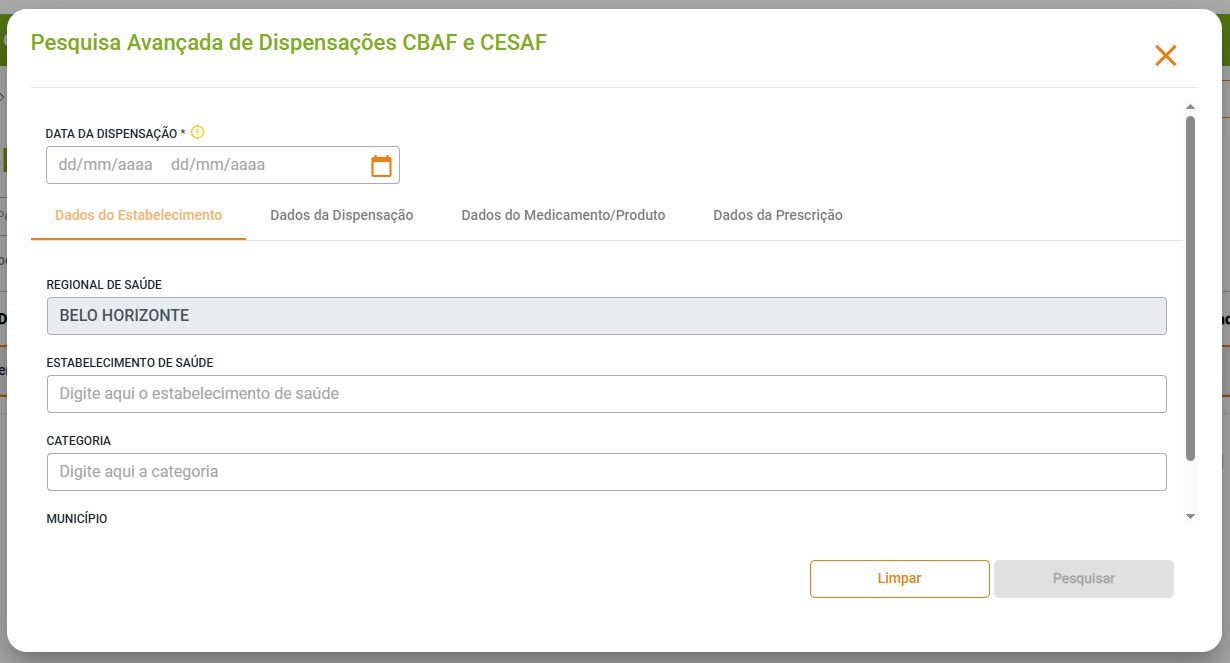Click the Município field label
Screen dimensions: 1230x663
click(77, 519)
